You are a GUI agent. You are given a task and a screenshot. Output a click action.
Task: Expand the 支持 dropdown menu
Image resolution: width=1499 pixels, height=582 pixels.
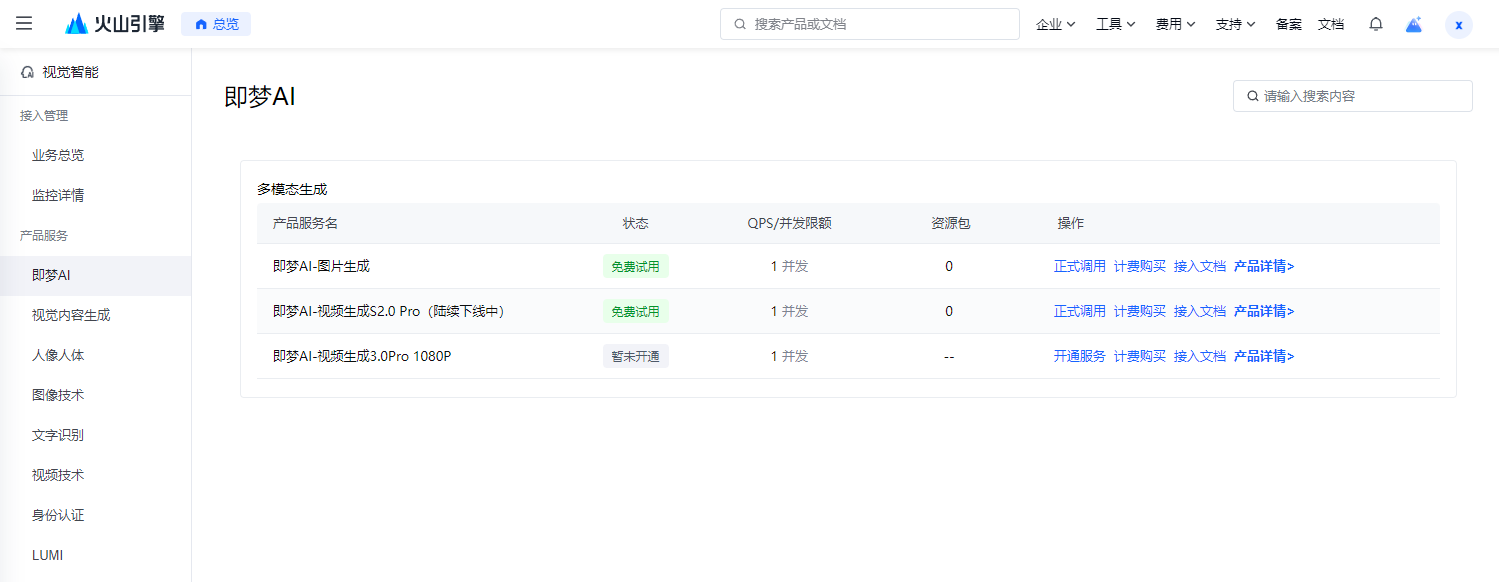(x=1236, y=24)
